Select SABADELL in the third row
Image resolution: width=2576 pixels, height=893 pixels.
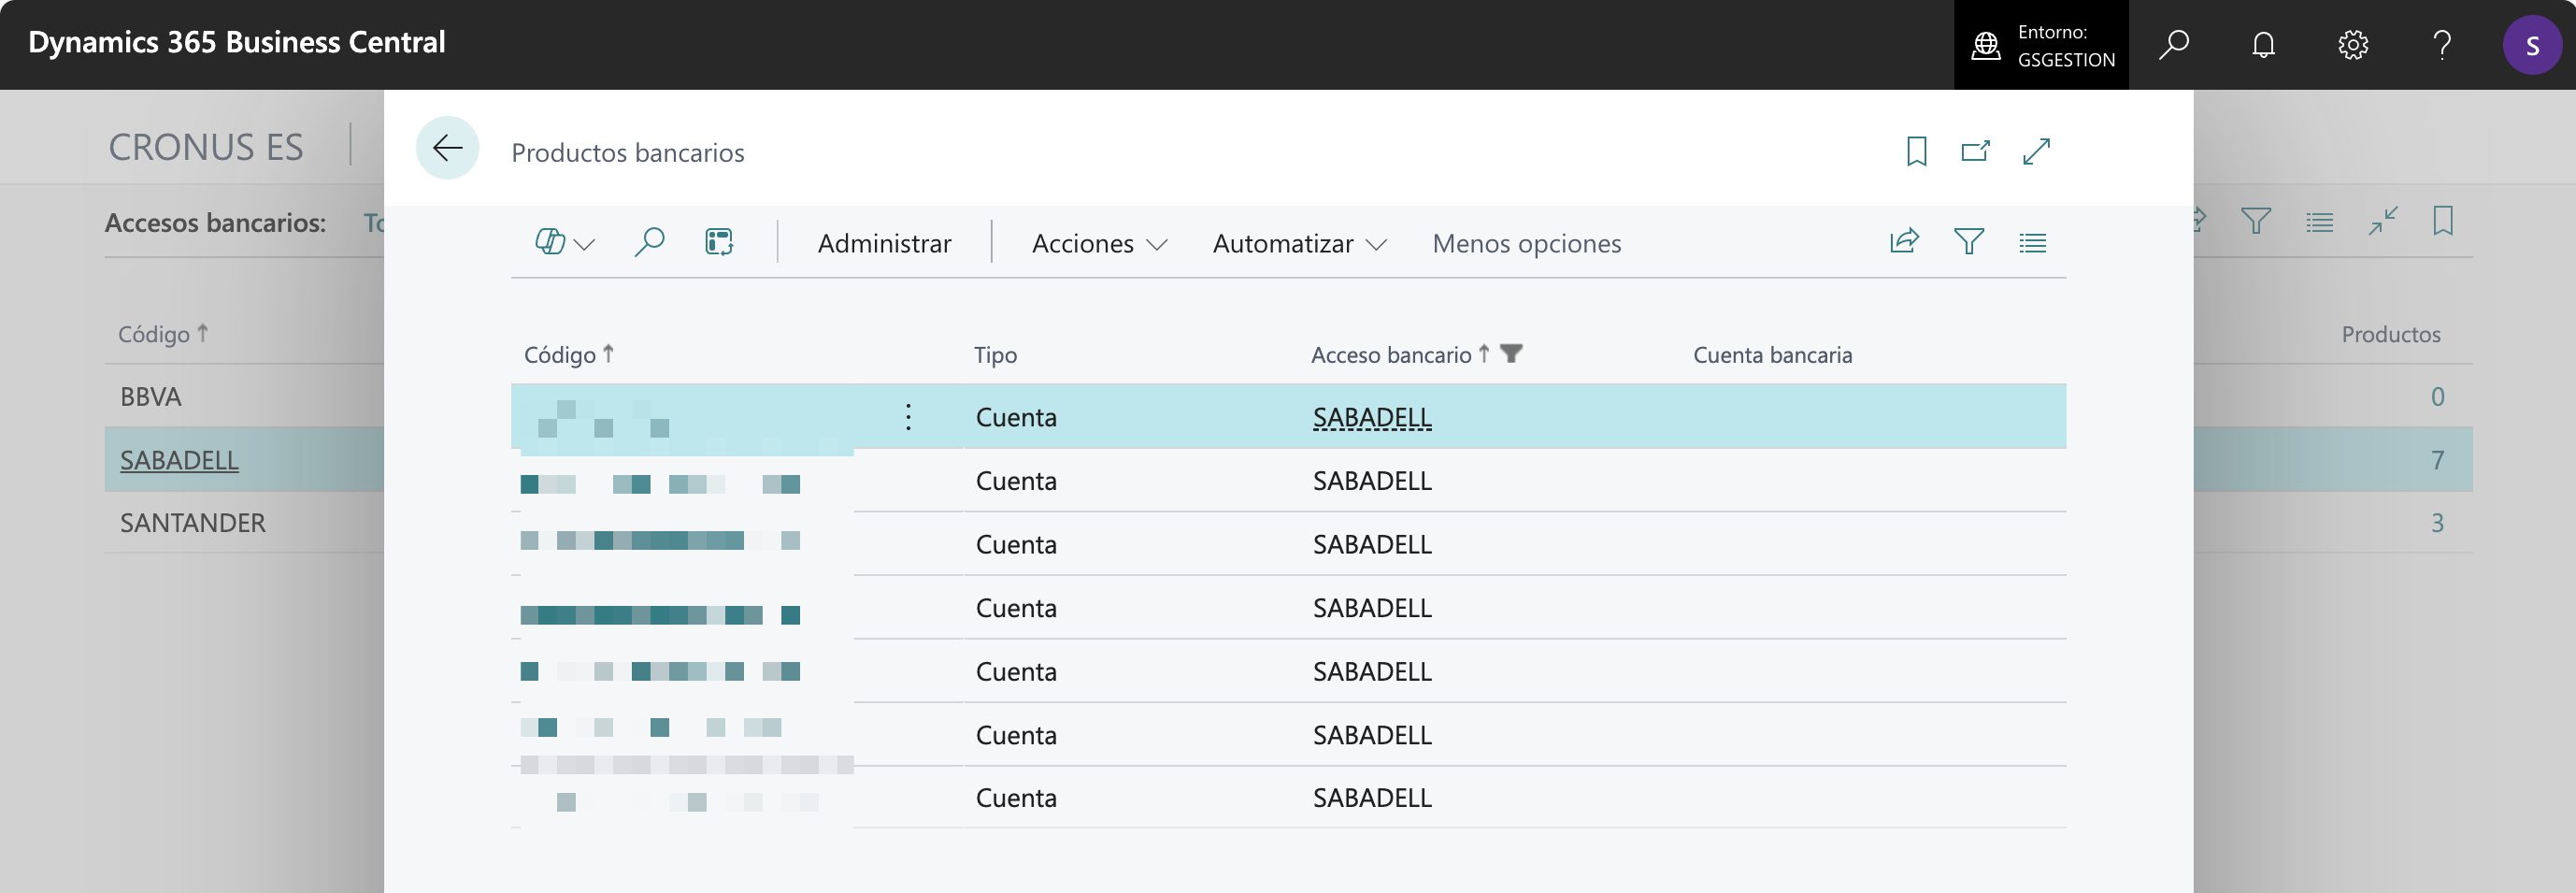point(1372,545)
